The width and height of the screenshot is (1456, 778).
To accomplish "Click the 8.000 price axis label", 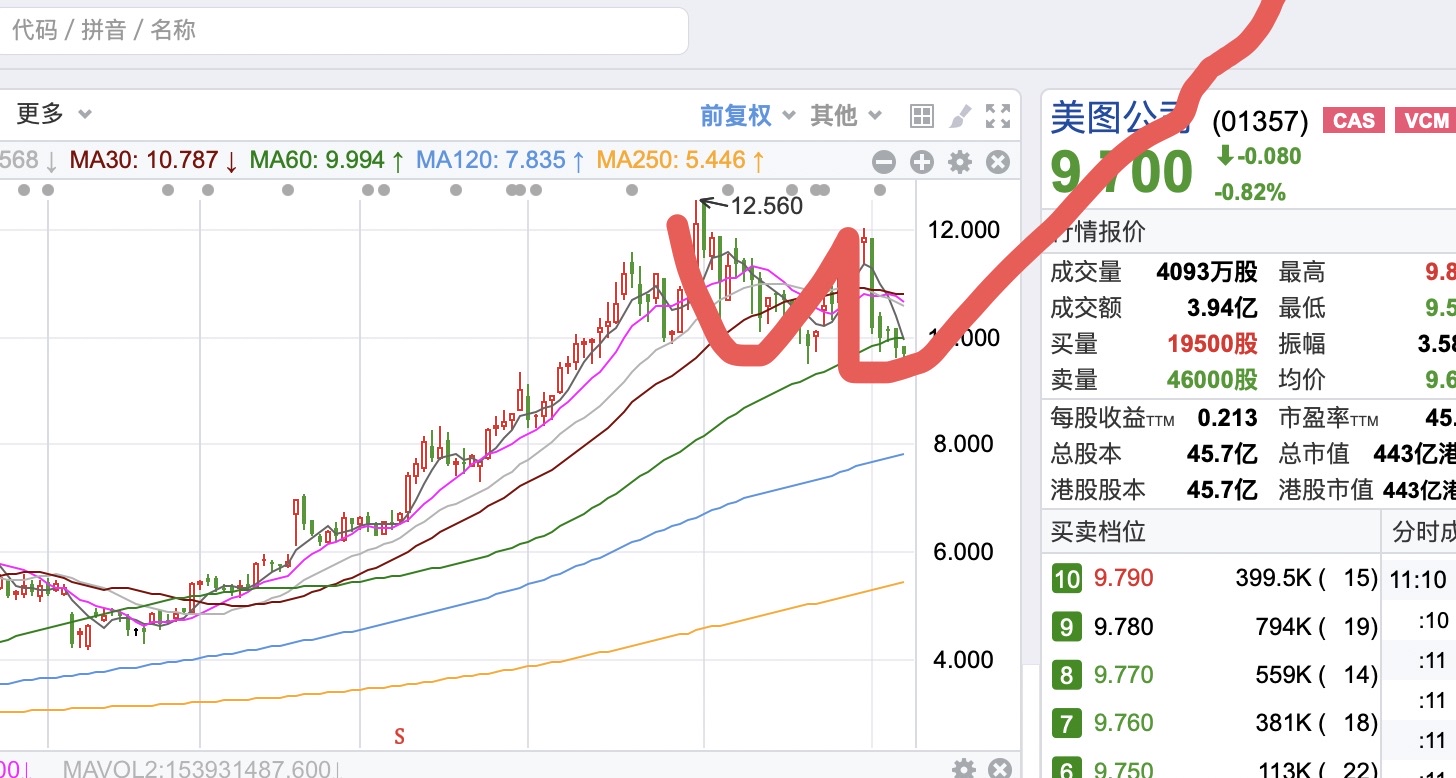I will (x=964, y=444).
